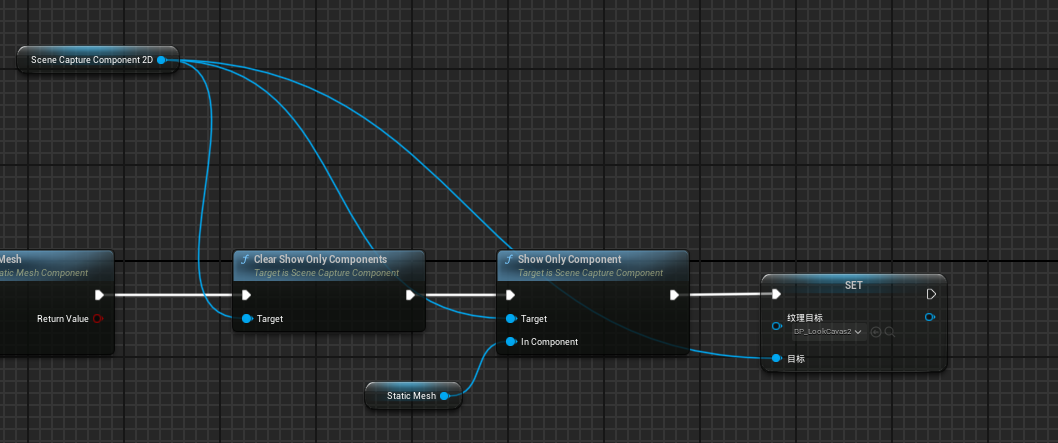This screenshot has height=443, width=1058.
Task: Select the Show Only Component node title
Action: pyautogui.click(x=569, y=260)
